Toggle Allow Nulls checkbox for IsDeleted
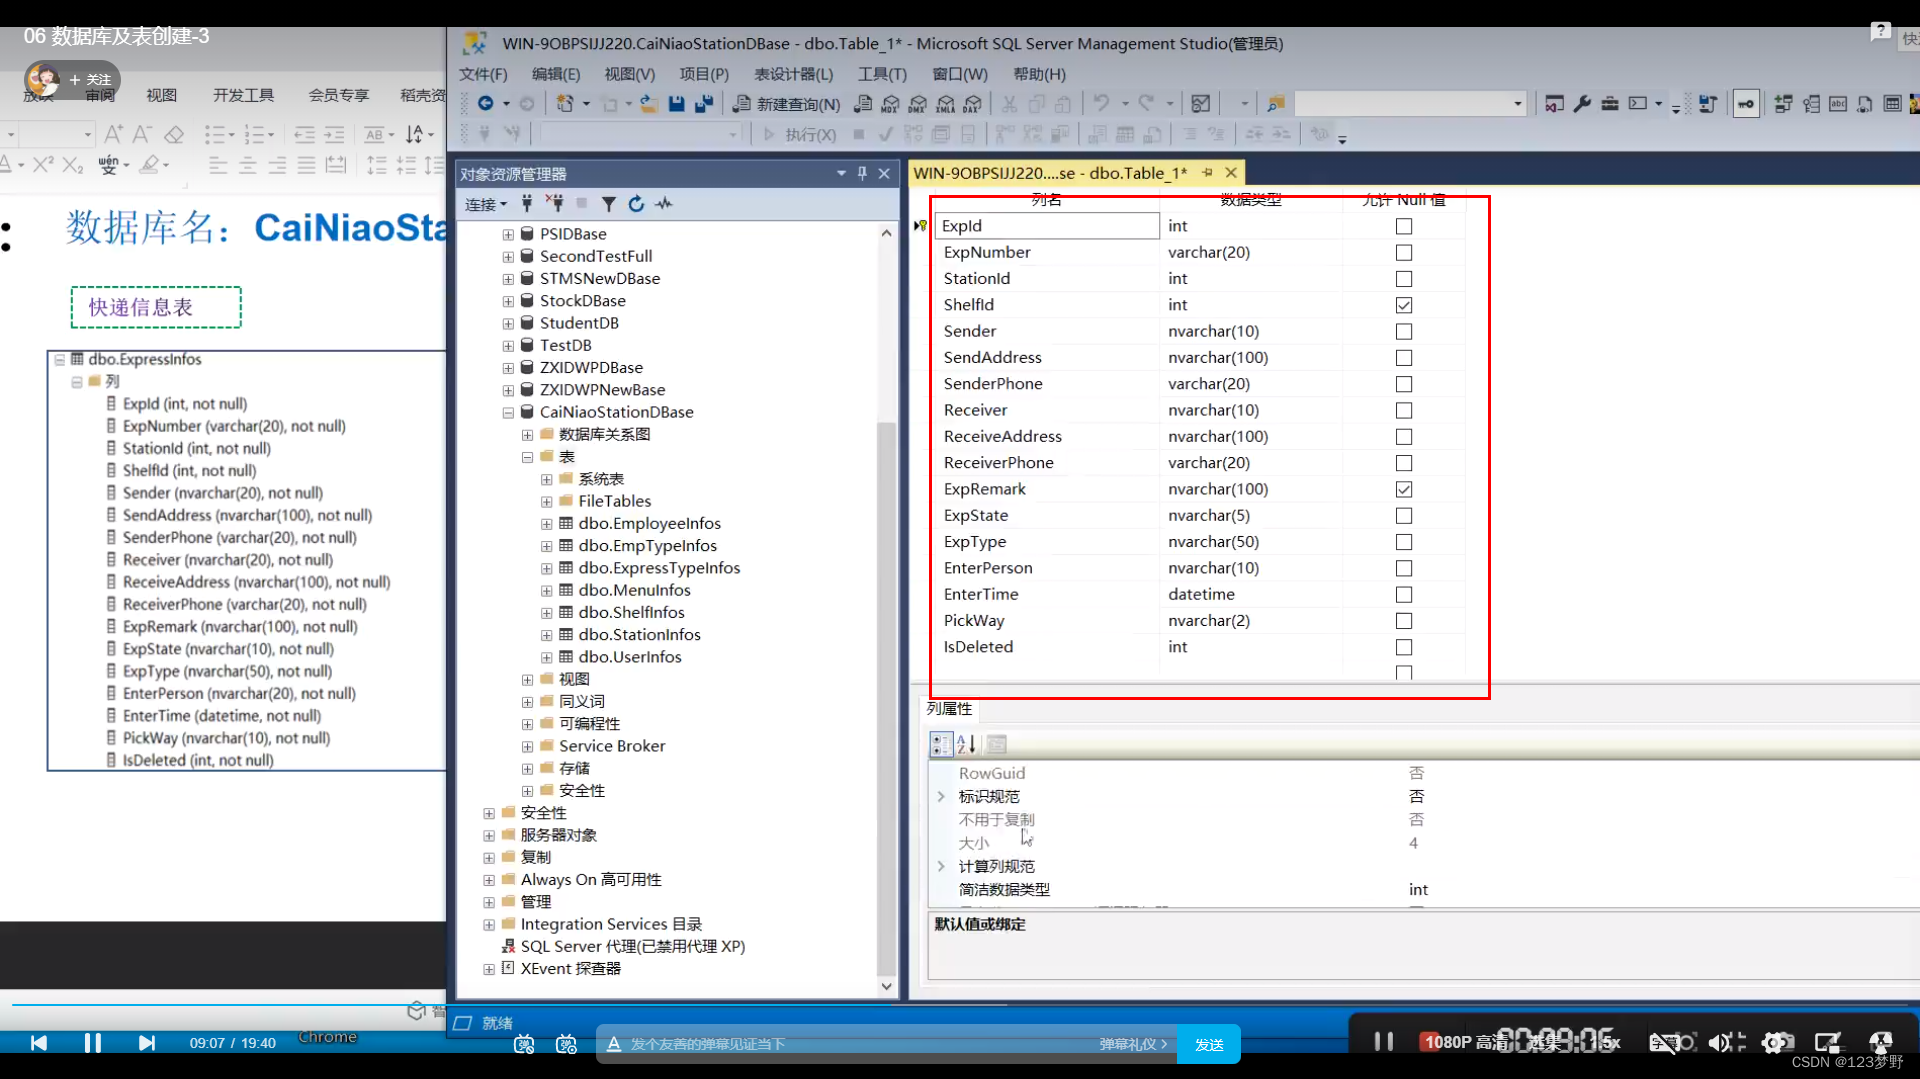 [1404, 647]
